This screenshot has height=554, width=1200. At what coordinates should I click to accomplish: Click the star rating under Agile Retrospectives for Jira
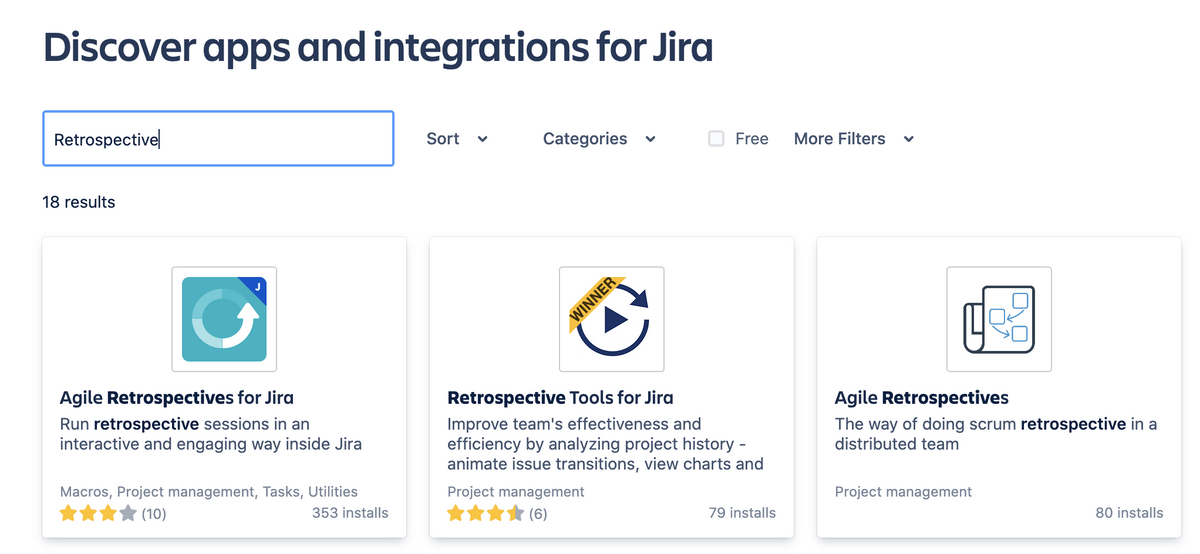pos(97,514)
